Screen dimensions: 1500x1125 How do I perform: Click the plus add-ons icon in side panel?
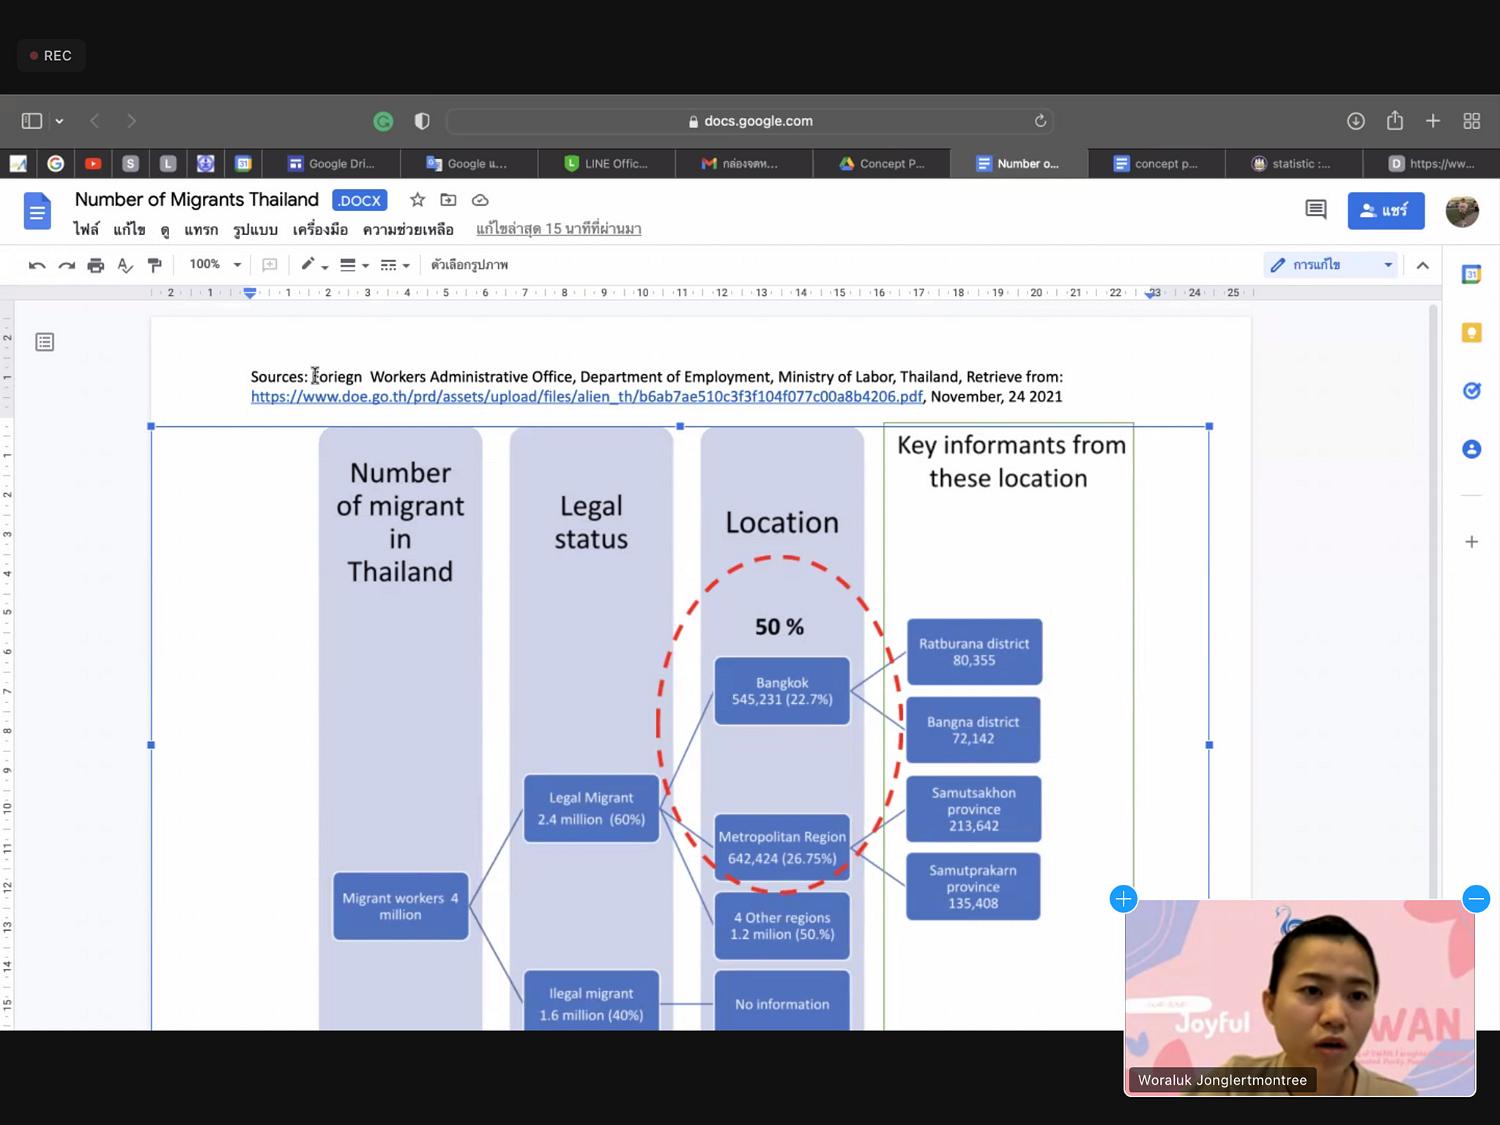pyautogui.click(x=1471, y=542)
